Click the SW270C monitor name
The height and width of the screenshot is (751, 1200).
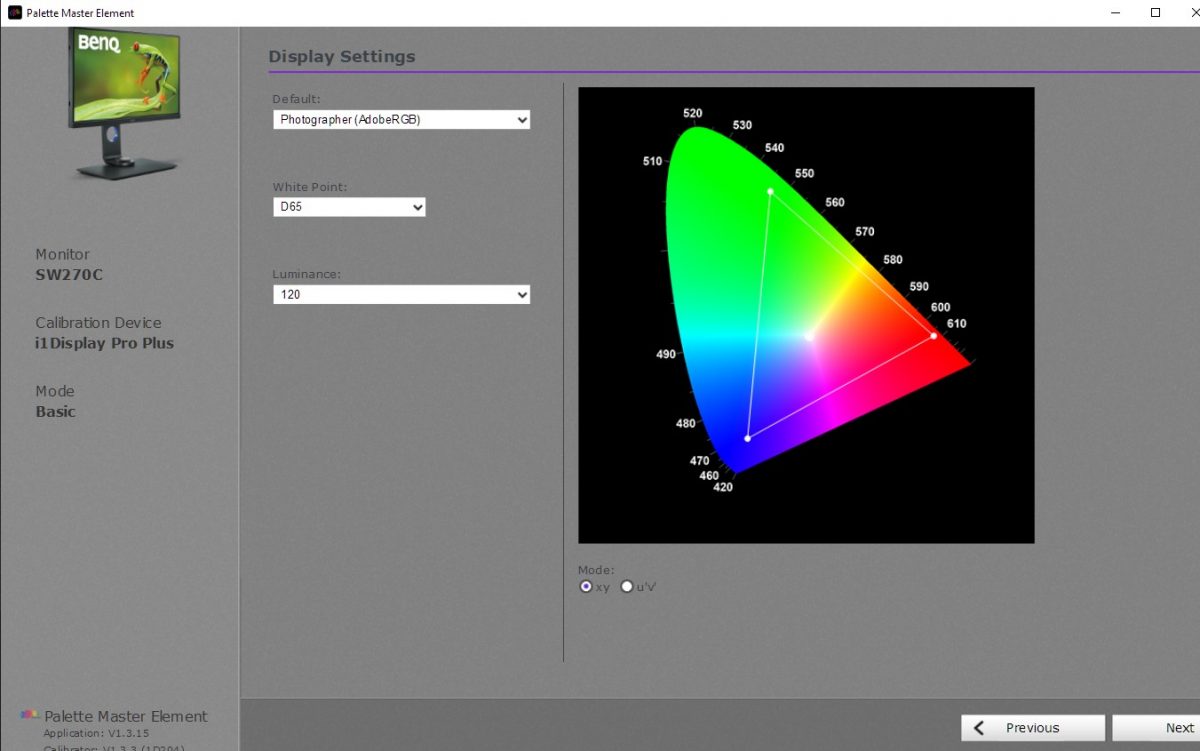69,275
